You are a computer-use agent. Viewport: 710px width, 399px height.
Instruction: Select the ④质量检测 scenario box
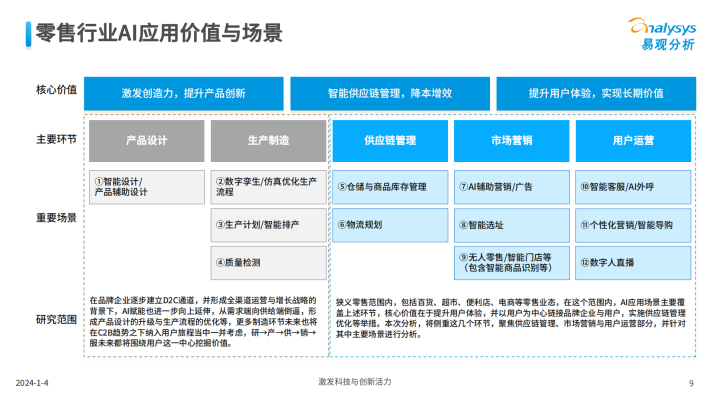(x=269, y=263)
